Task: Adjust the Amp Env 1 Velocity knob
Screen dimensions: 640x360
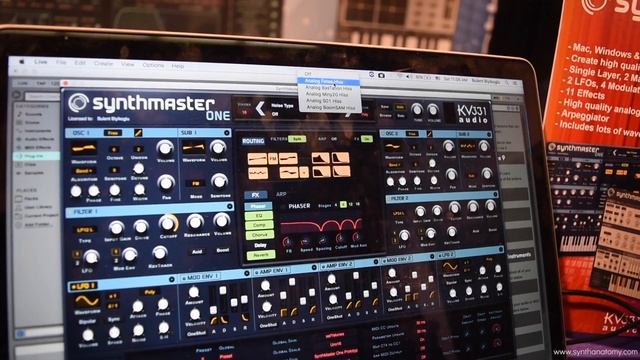Action: (x=266, y=307)
